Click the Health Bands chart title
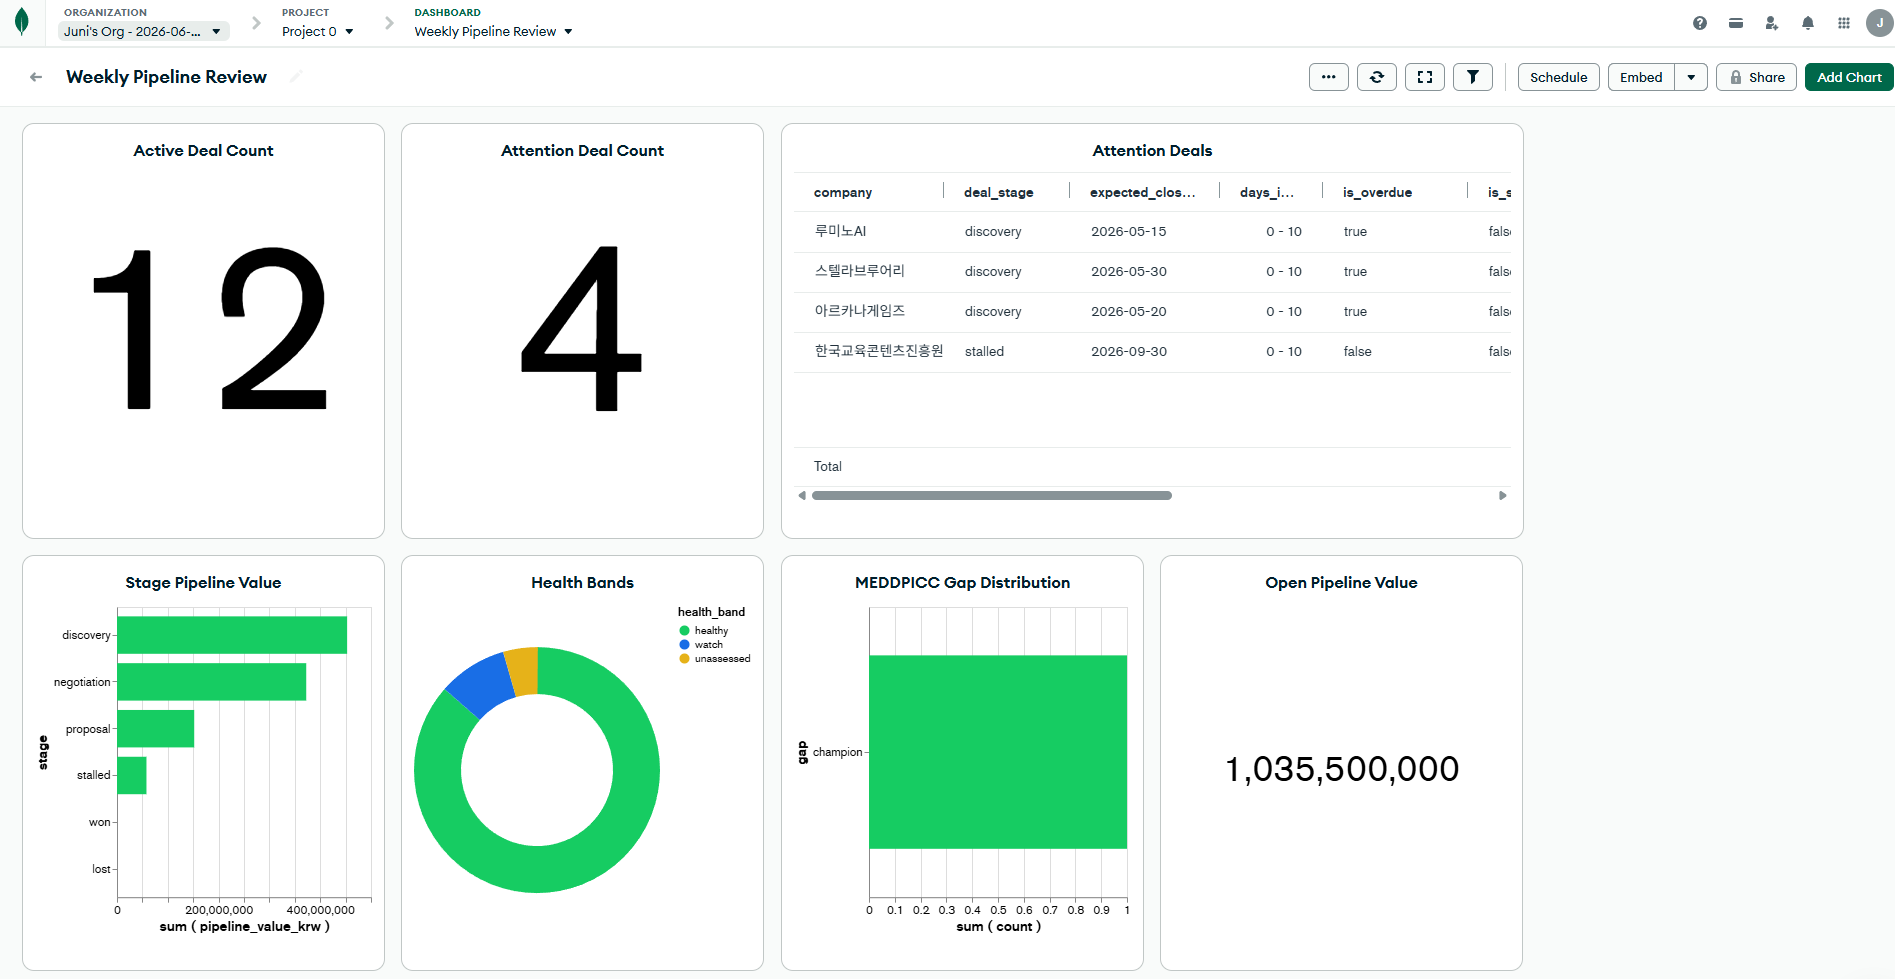The height and width of the screenshot is (979, 1895). pyautogui.click(x=582, y=582)
